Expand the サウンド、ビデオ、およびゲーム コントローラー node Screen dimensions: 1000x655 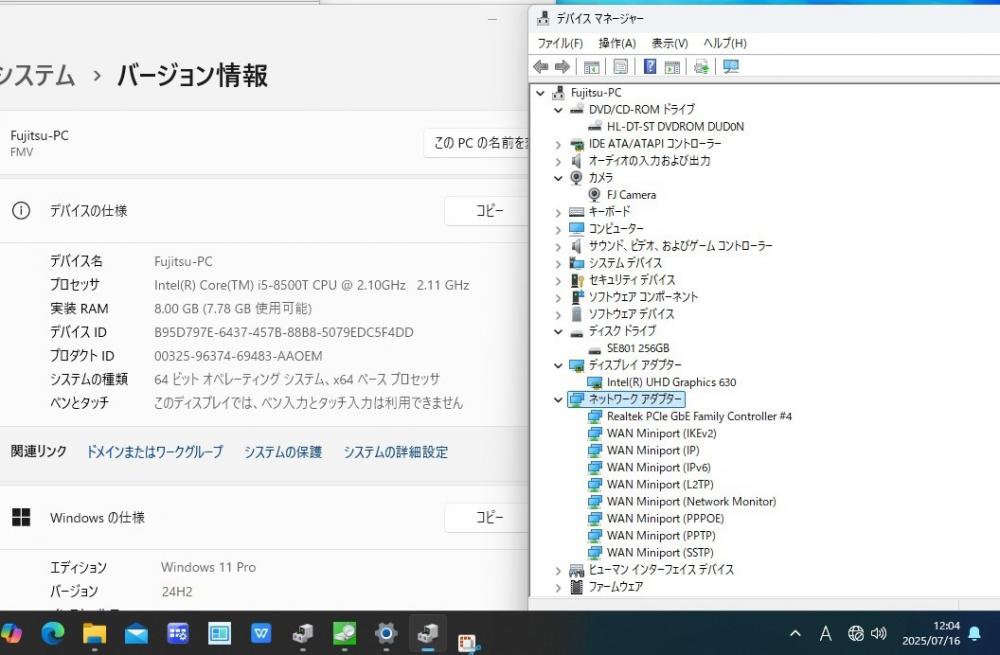point(558,246)
